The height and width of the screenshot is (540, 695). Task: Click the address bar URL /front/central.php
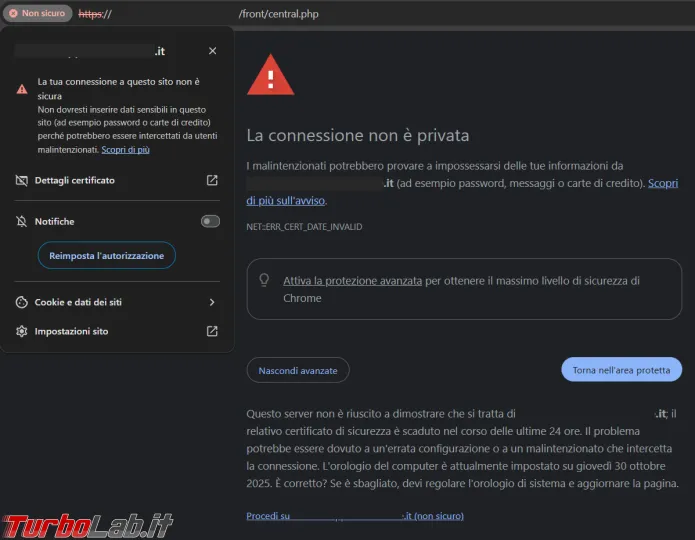tap(278, 14)
